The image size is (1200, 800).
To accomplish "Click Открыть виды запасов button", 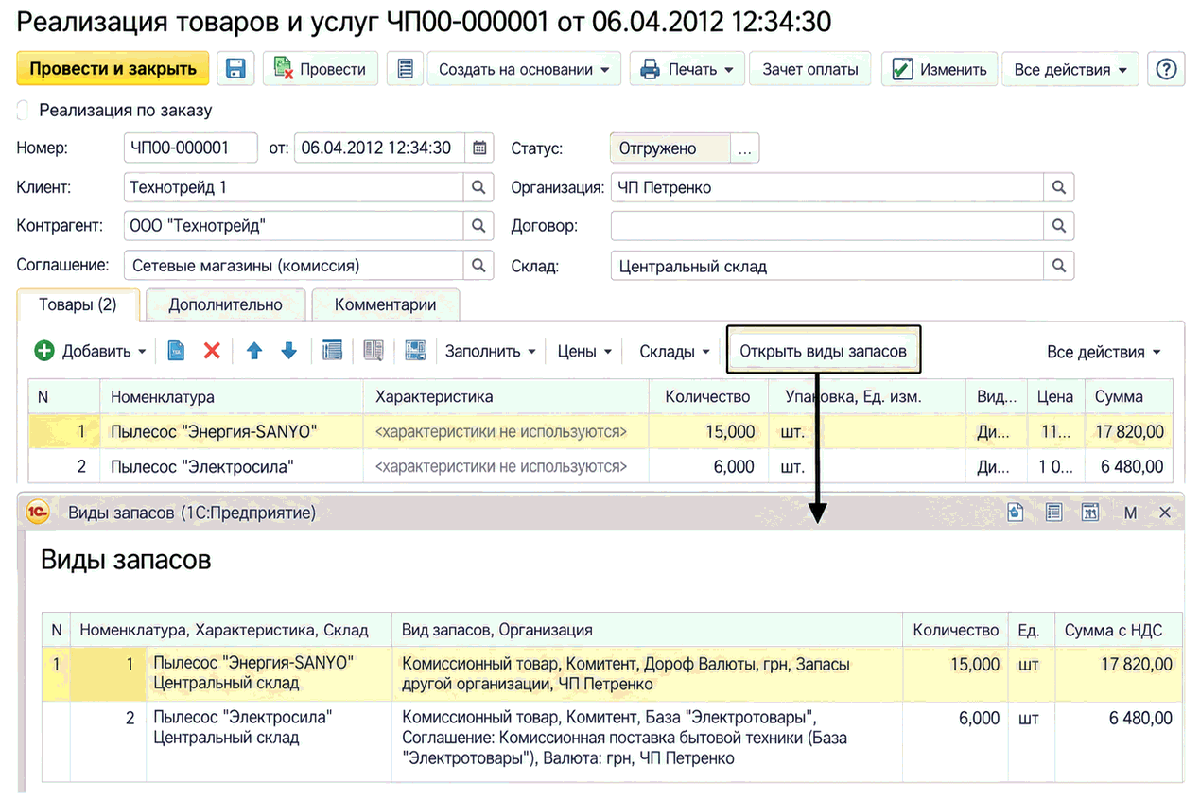I will 822,351.
